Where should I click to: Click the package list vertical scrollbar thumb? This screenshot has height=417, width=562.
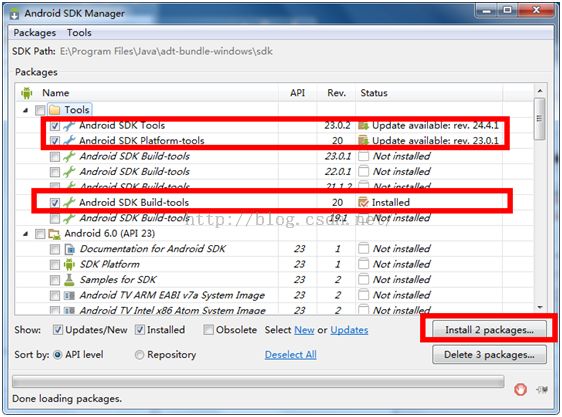coord(539,119)
